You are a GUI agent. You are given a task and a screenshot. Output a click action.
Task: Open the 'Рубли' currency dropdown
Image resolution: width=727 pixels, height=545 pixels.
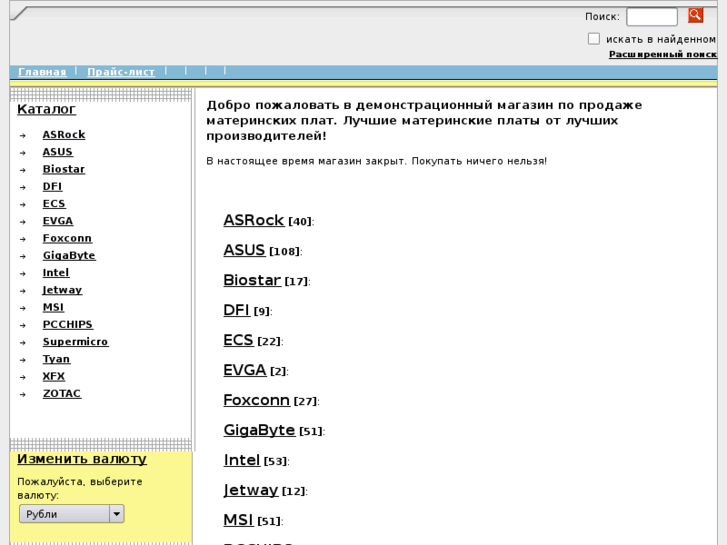coord(72,514)
